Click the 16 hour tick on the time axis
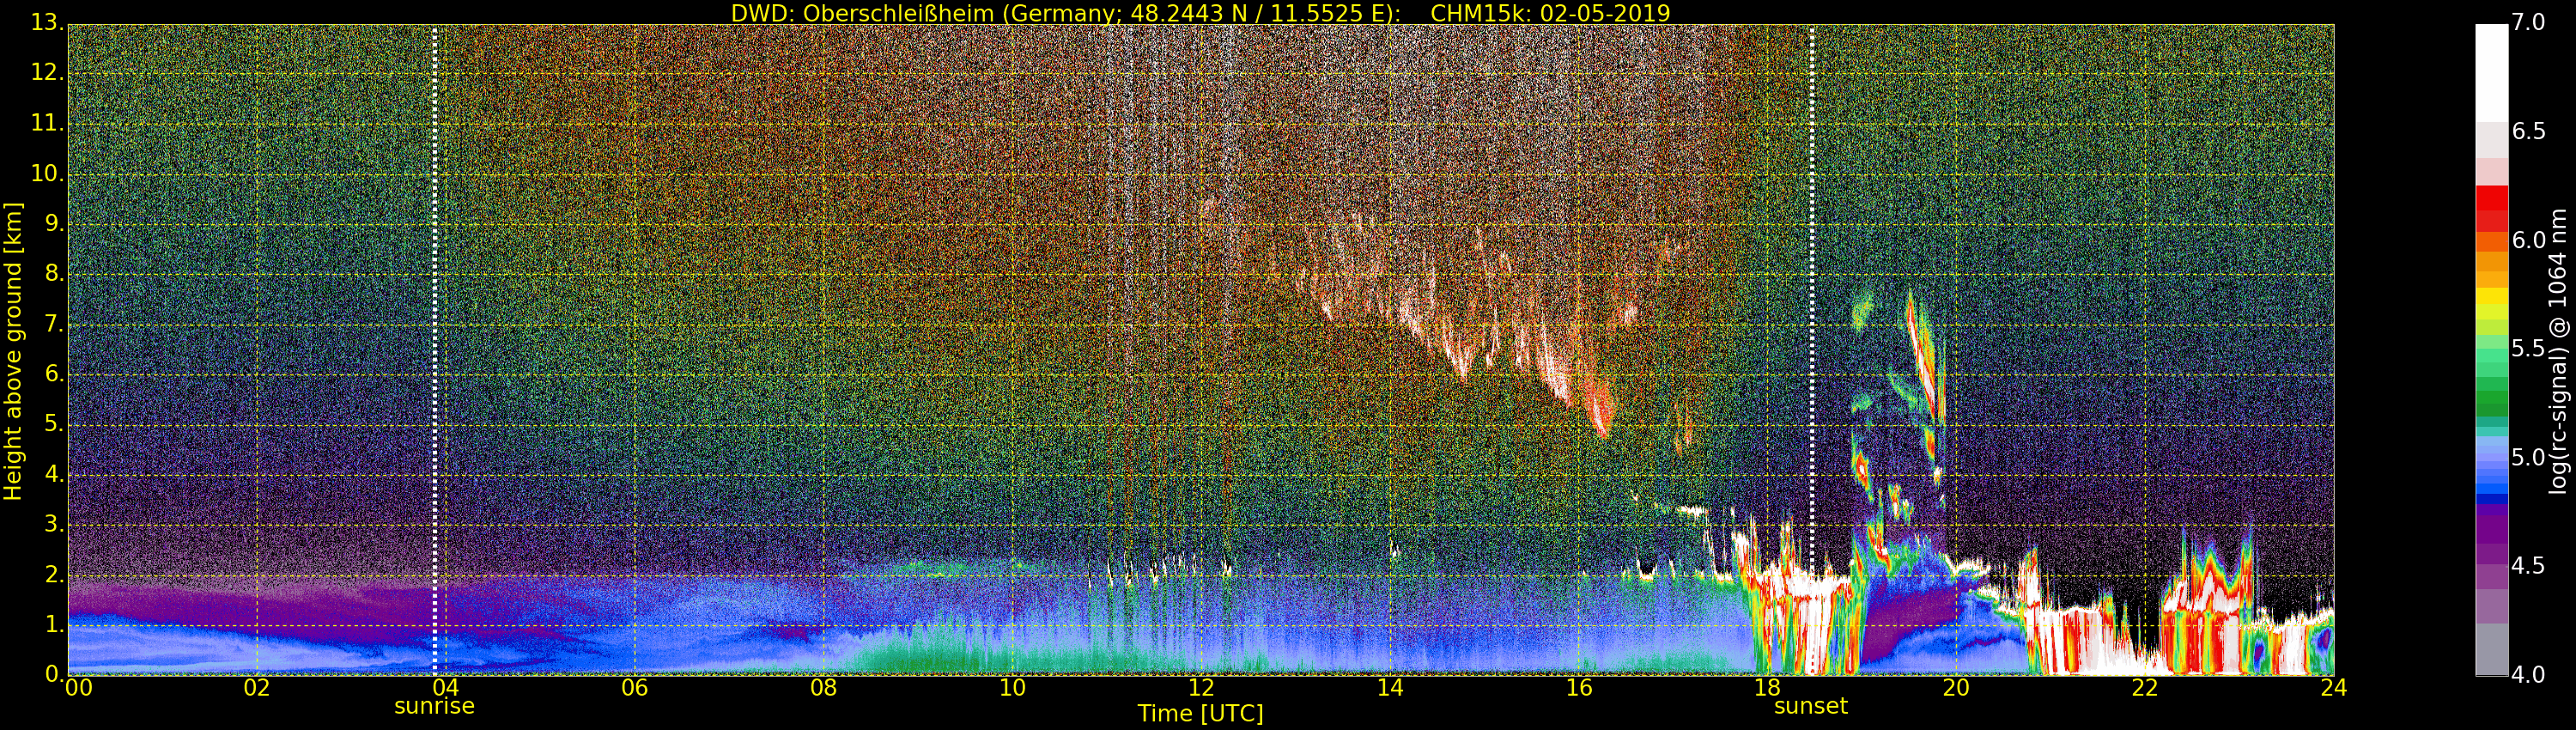This screenshot has height=730, width=2576. click(1579, 688)
